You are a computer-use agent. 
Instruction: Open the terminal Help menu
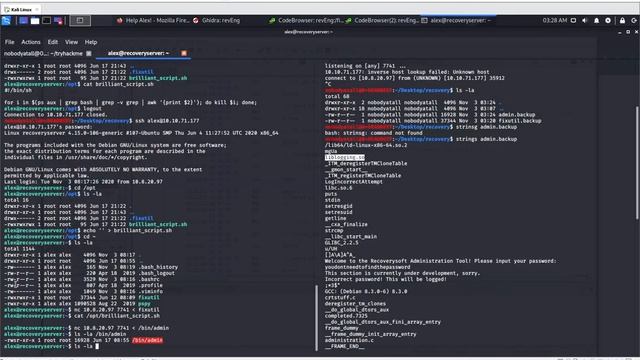[91, 42]
